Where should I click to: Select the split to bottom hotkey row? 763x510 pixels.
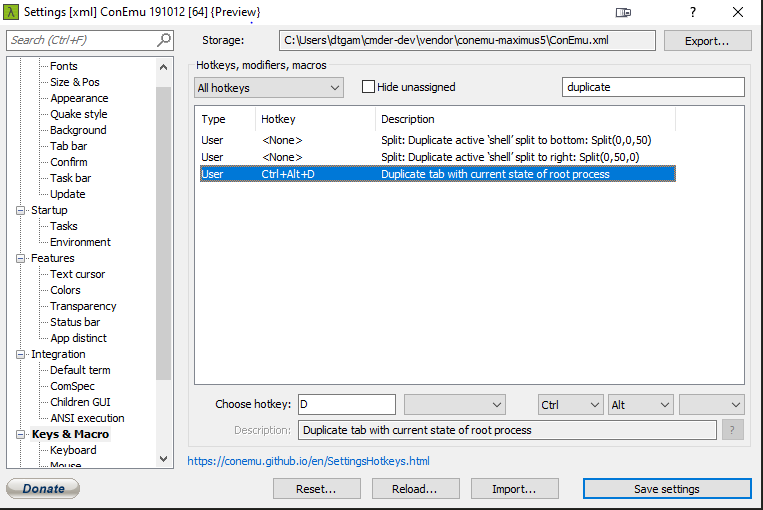pyautogui.click(x=437, y=140)
